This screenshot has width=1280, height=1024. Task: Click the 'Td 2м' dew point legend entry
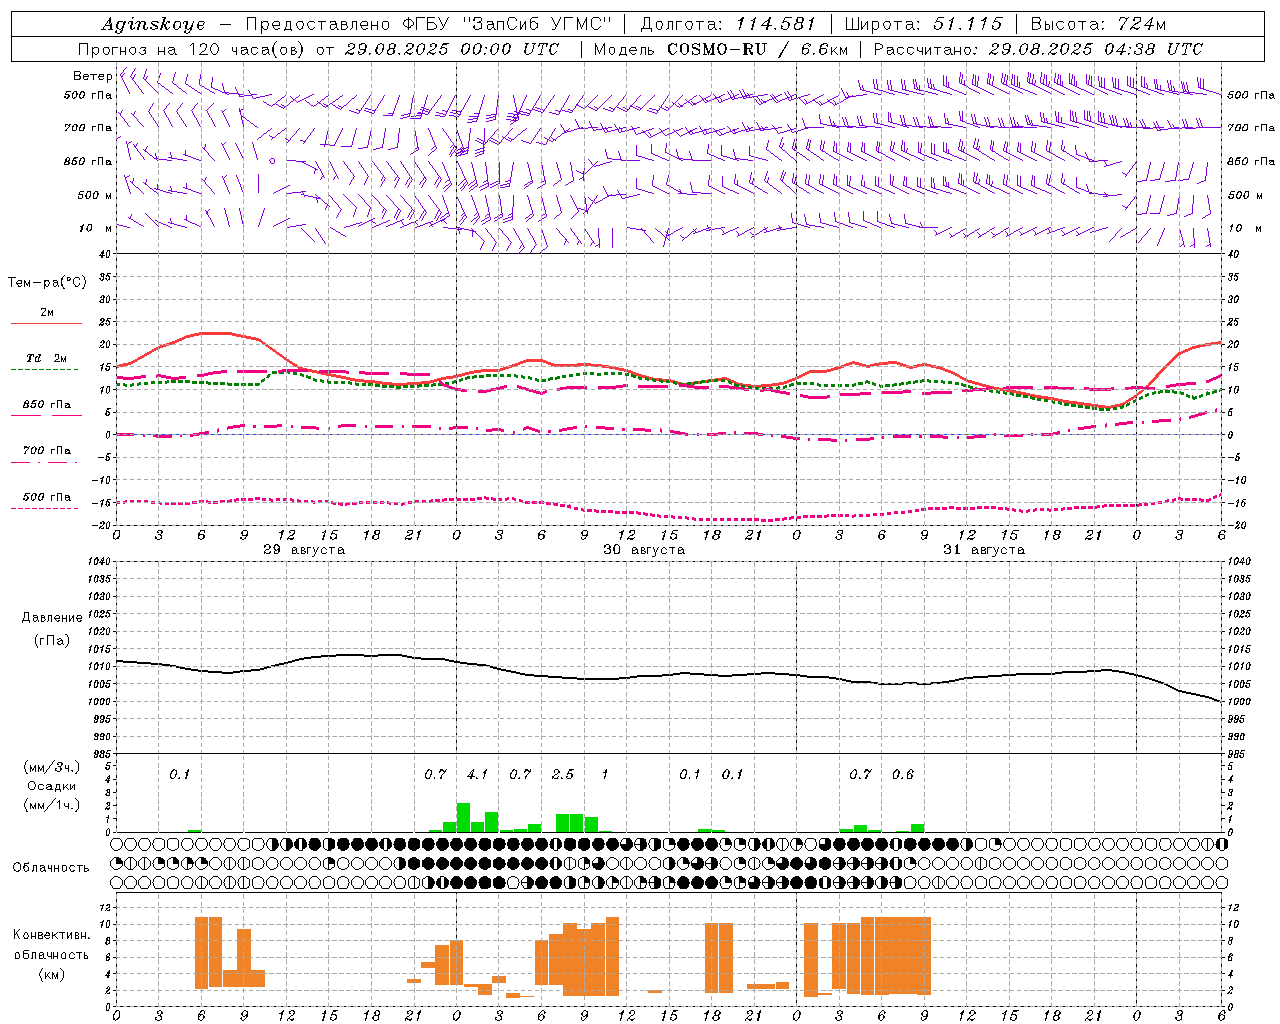pos(46,358)
